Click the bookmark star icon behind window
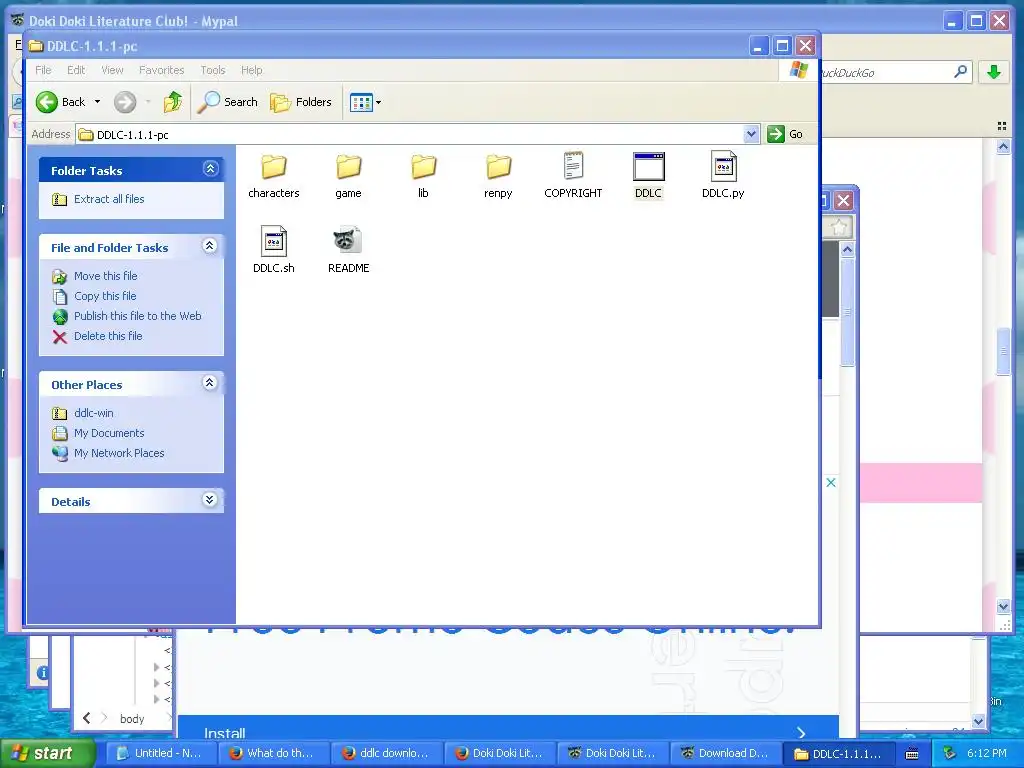 pyautogui.click(x=839, y=227)
